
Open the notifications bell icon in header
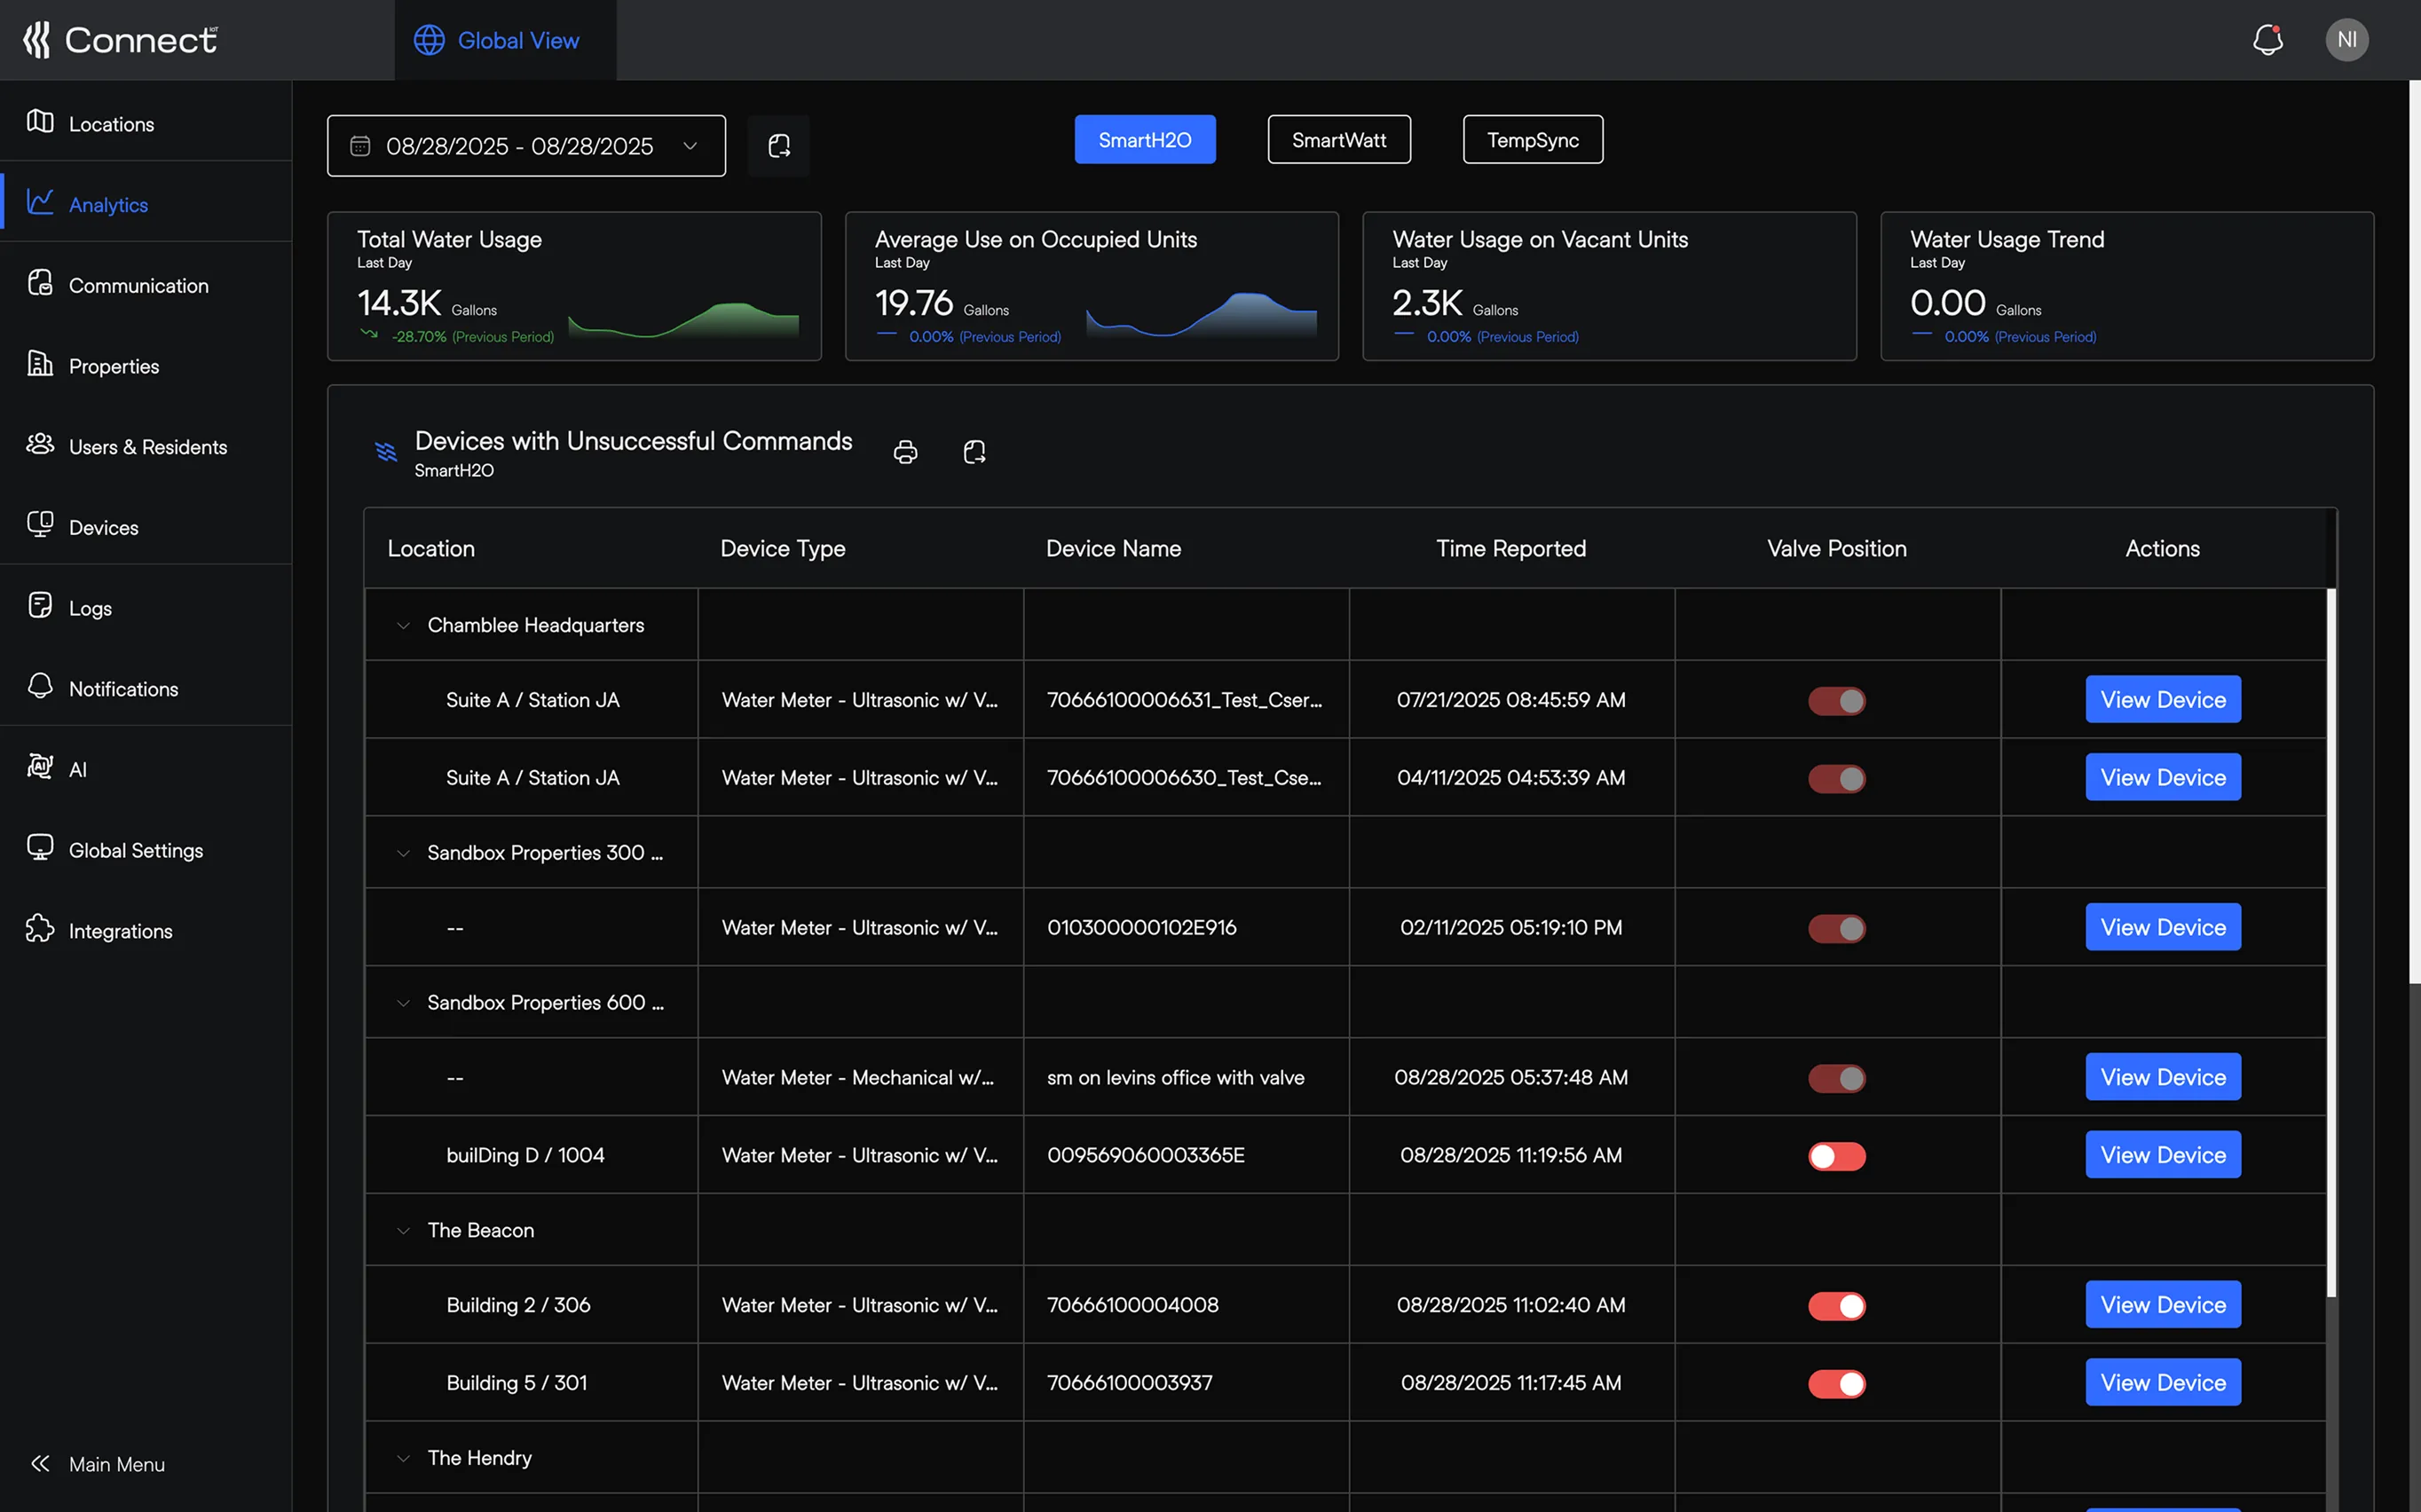click(2267, 40)
